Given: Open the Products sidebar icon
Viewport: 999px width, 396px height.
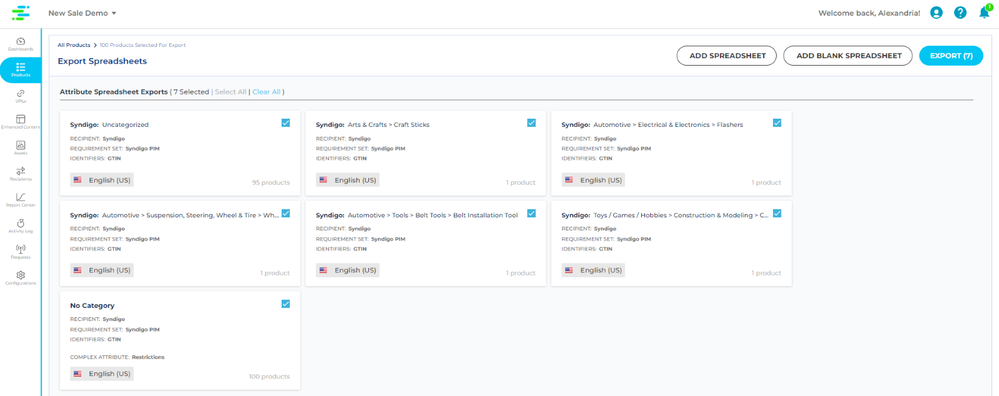Looking at the screenshot, I should 20,67.
